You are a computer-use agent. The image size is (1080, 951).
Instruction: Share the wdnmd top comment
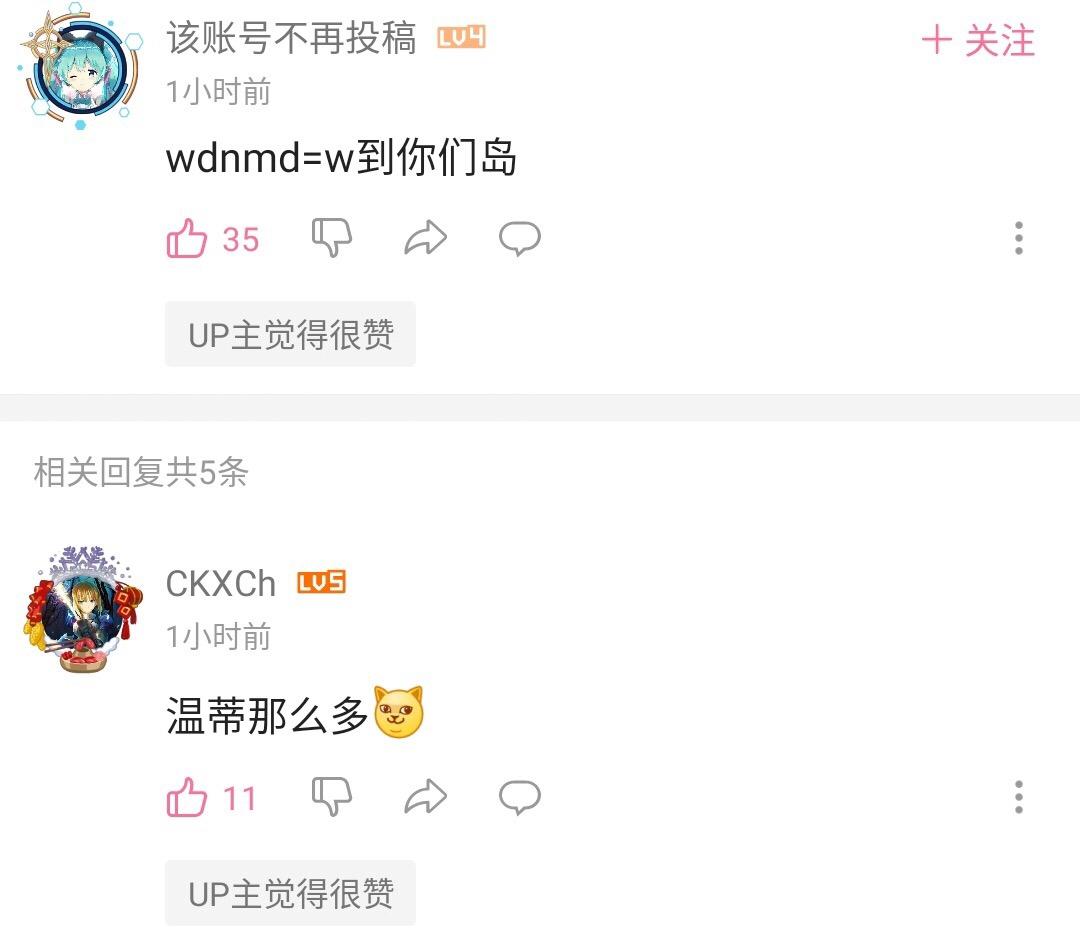pos(426,238)
